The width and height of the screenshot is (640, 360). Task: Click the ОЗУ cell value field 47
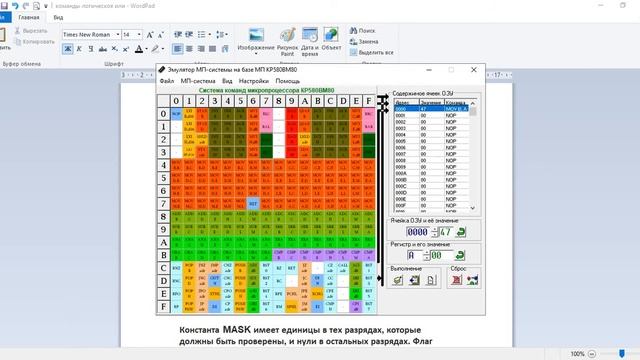coord(445,232)
